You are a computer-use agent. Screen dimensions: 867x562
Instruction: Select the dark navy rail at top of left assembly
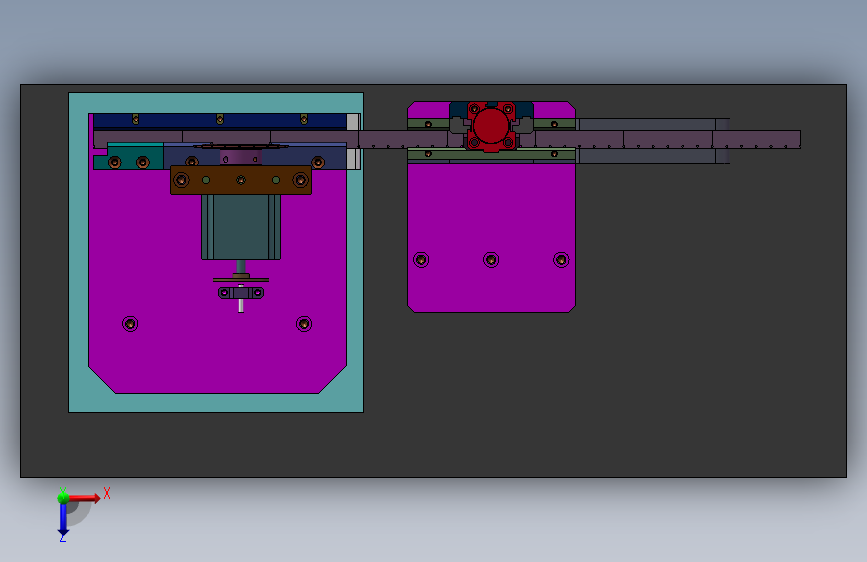tap(220, 121)
